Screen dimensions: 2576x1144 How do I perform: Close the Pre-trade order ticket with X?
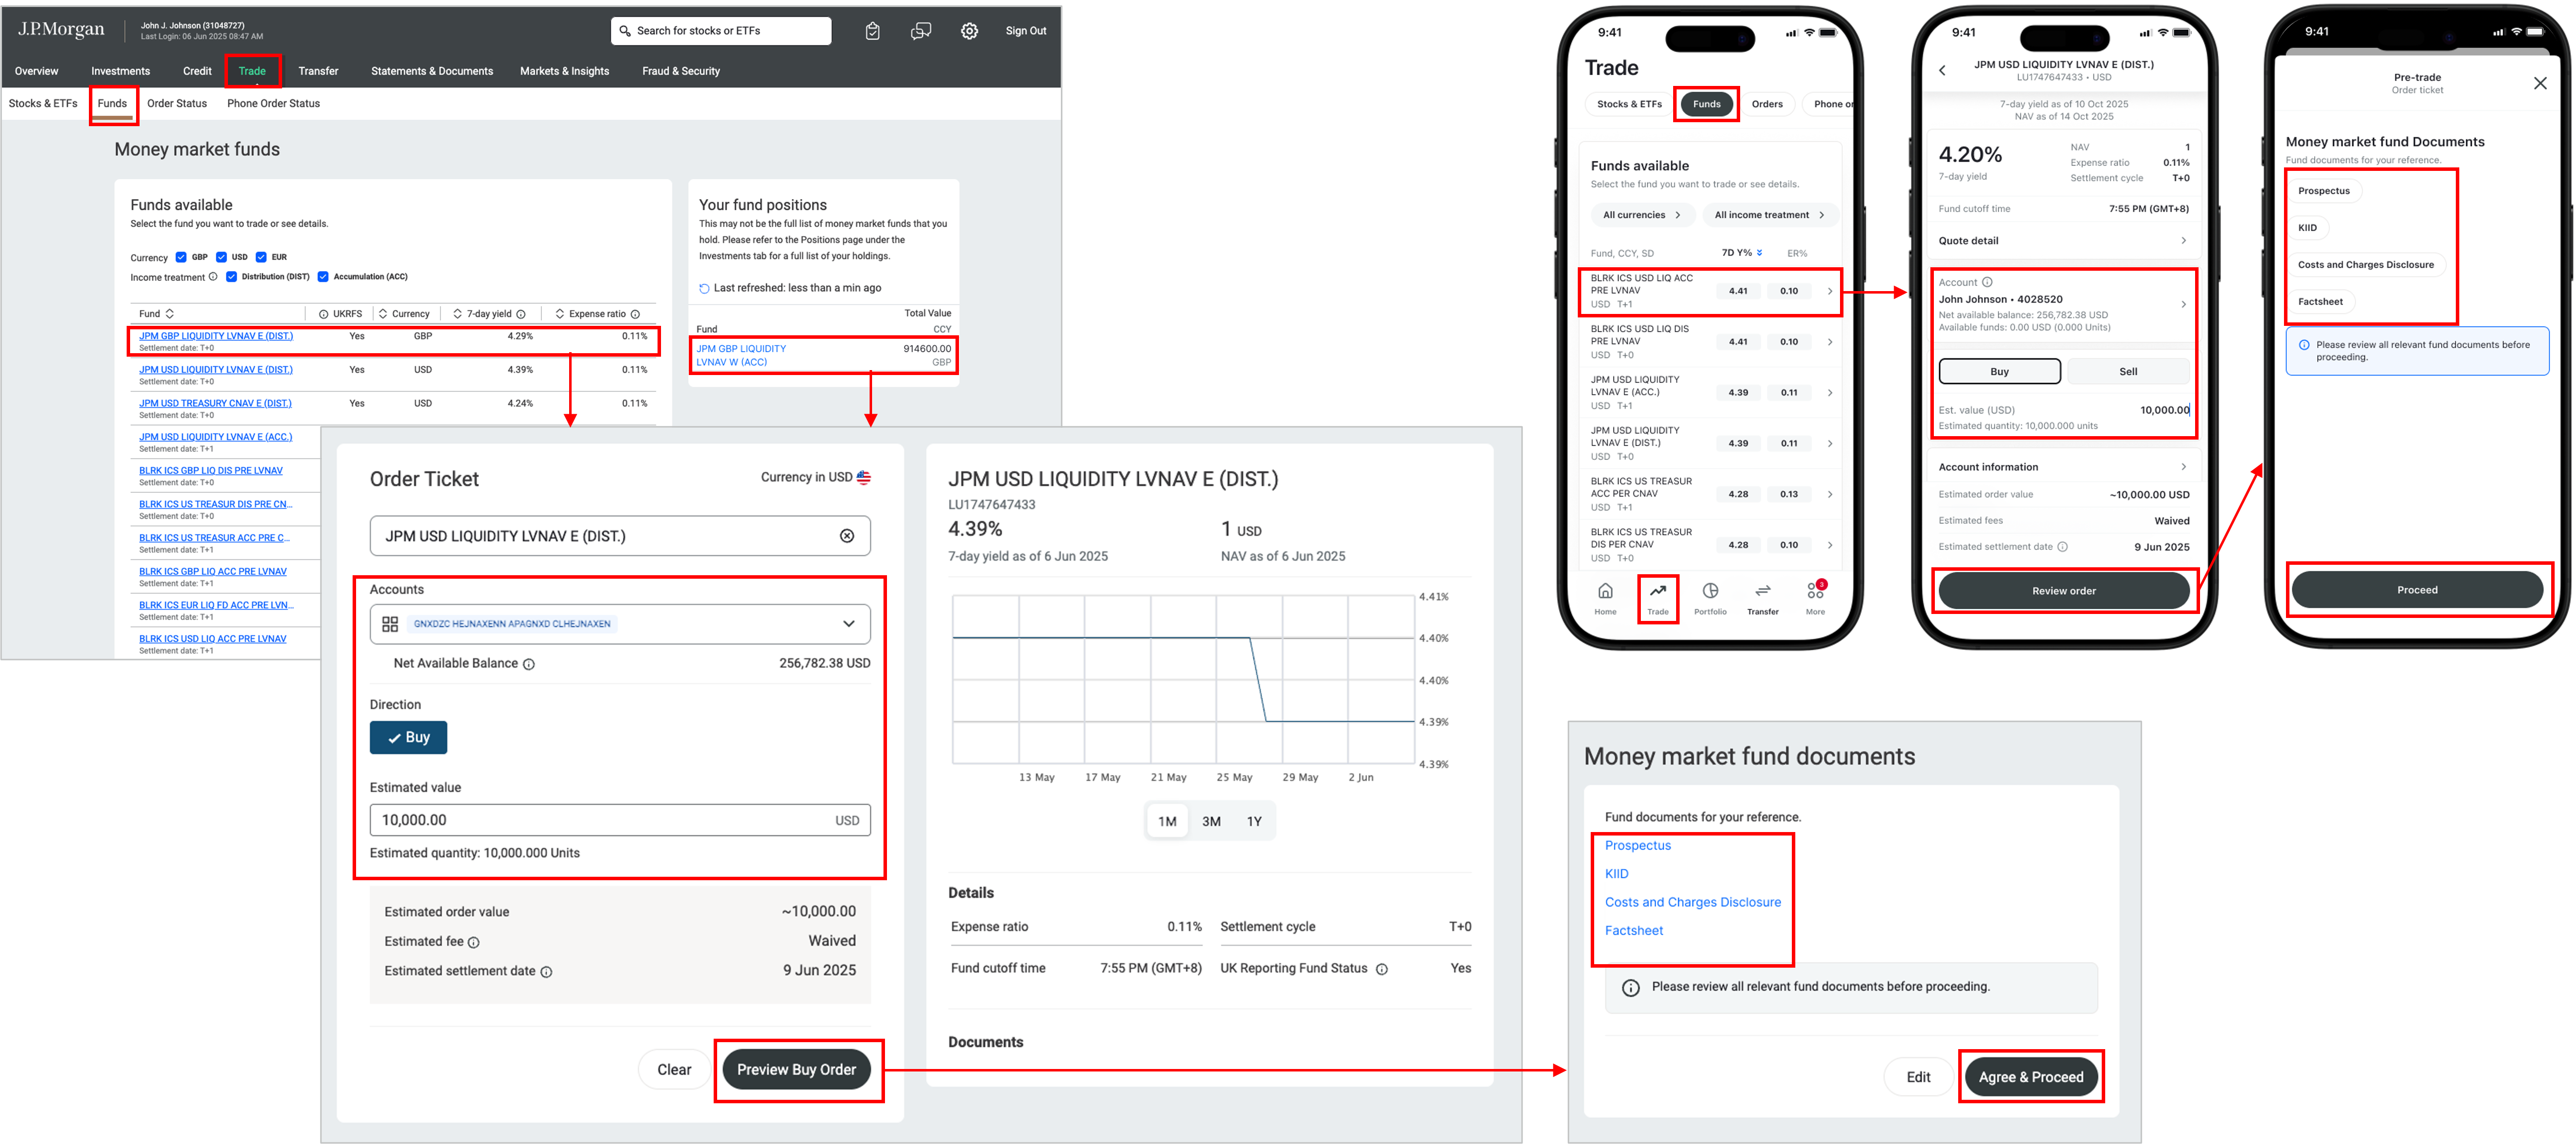point(2540,83)
